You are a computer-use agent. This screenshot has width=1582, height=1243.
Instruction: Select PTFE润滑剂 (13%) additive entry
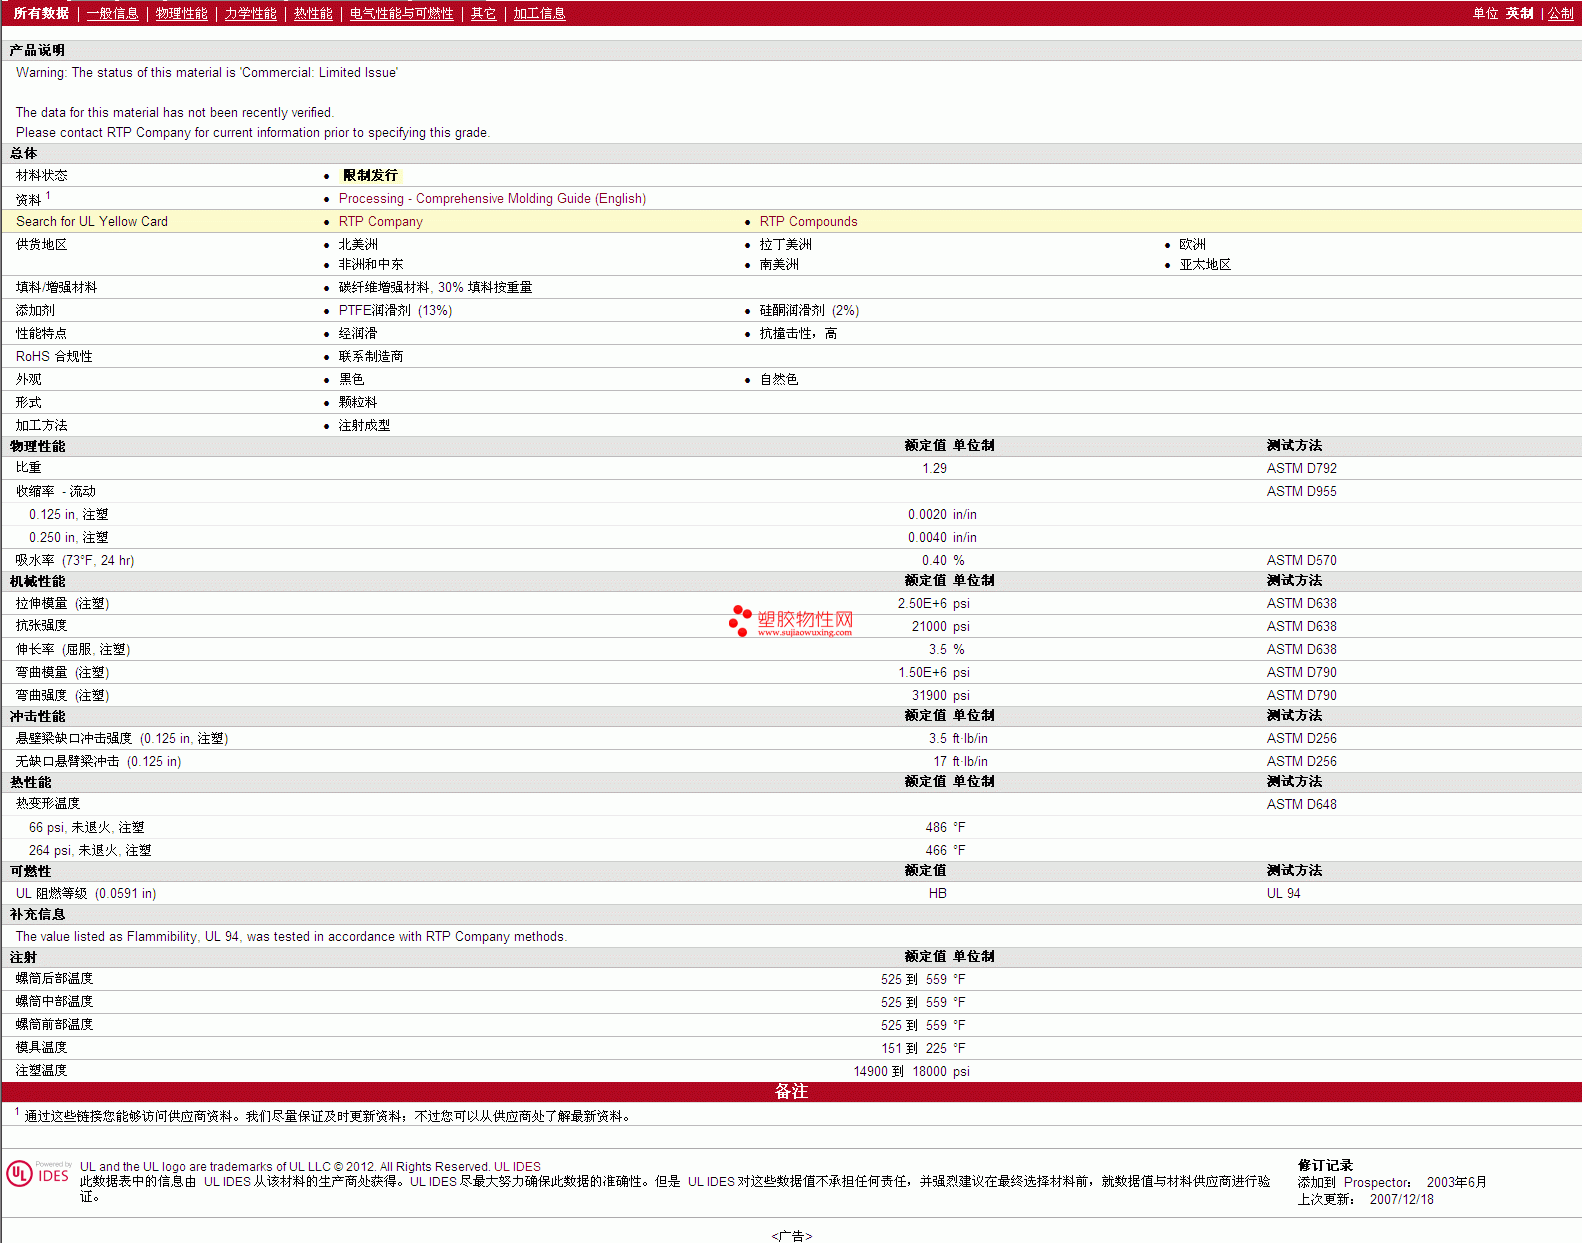coord(395,310)
